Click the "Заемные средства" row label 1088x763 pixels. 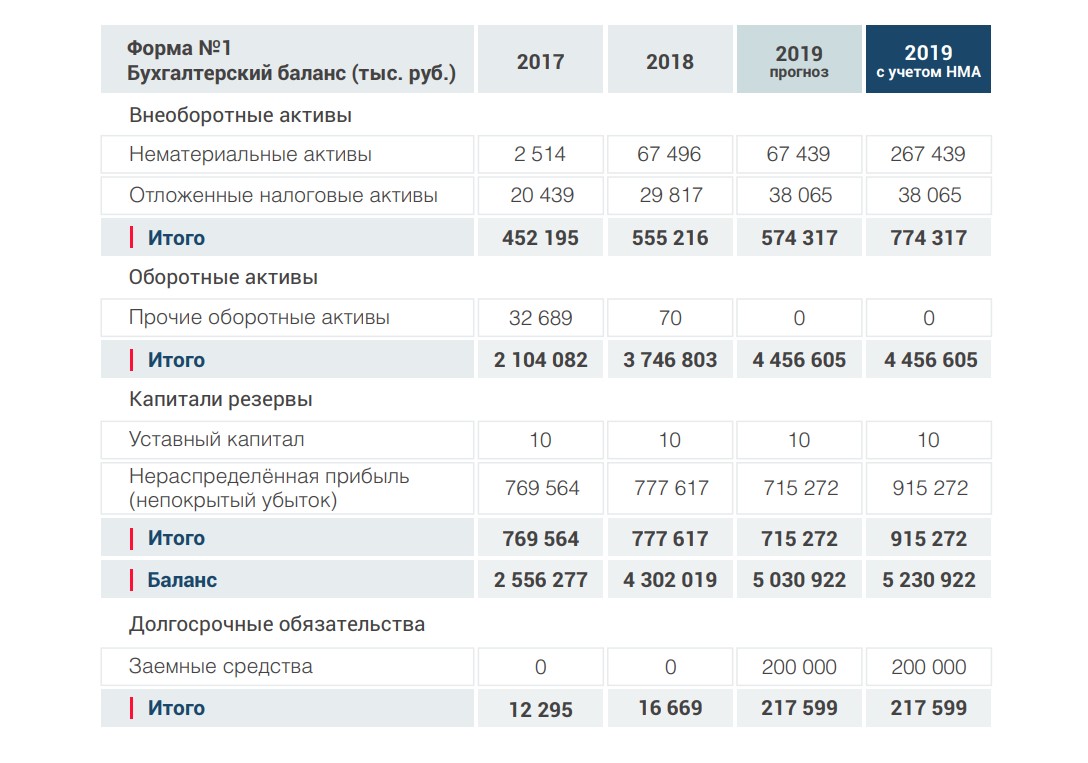click(220, 667)
